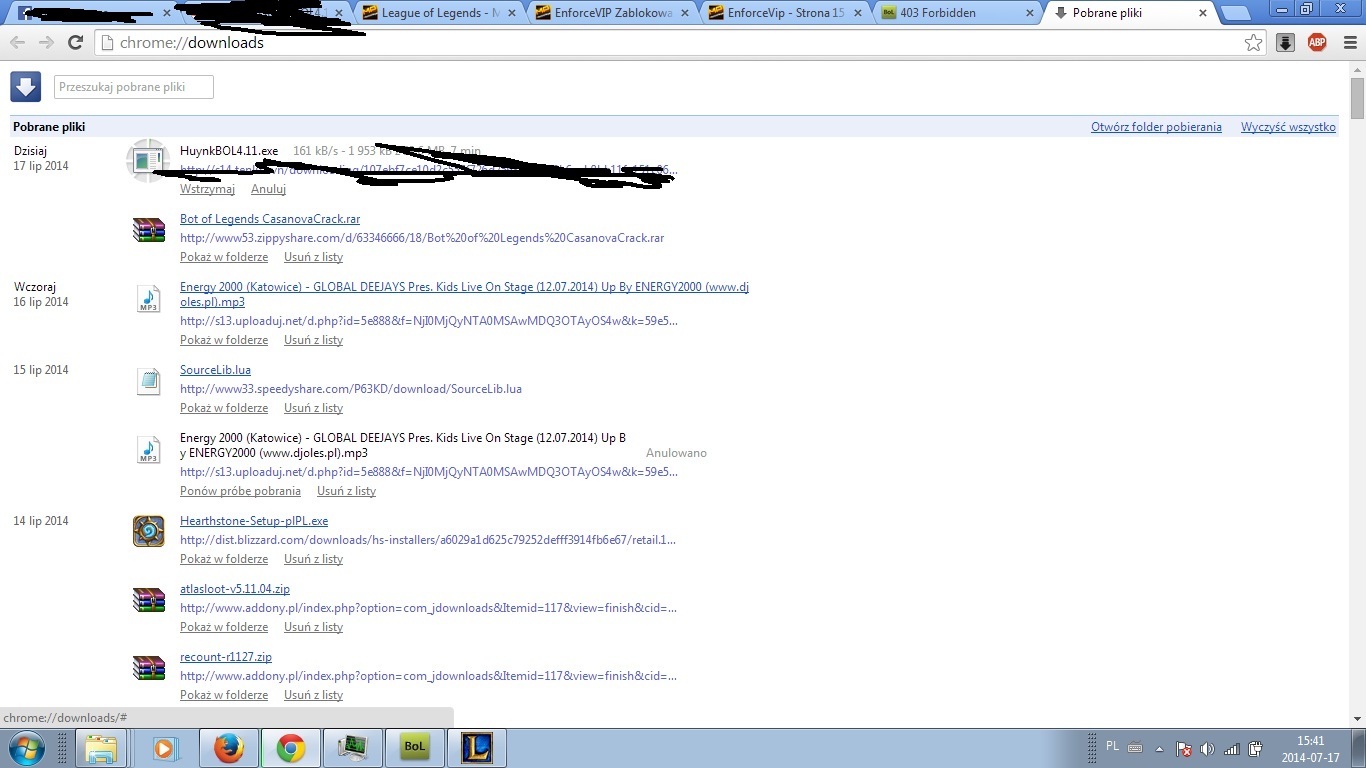1366x768 pixels.
Task: Open Hearthstone-Setup-plPL.exe file link
Action: [254, 521]
